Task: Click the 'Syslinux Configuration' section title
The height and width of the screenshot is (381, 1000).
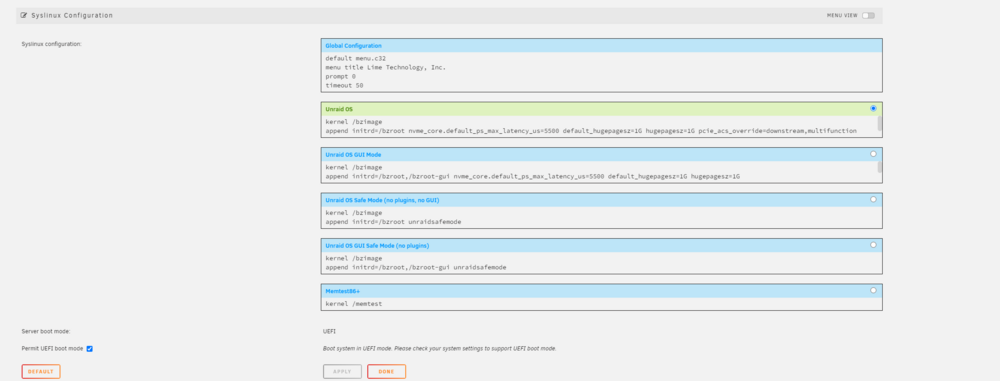Action: coord(72,15)
